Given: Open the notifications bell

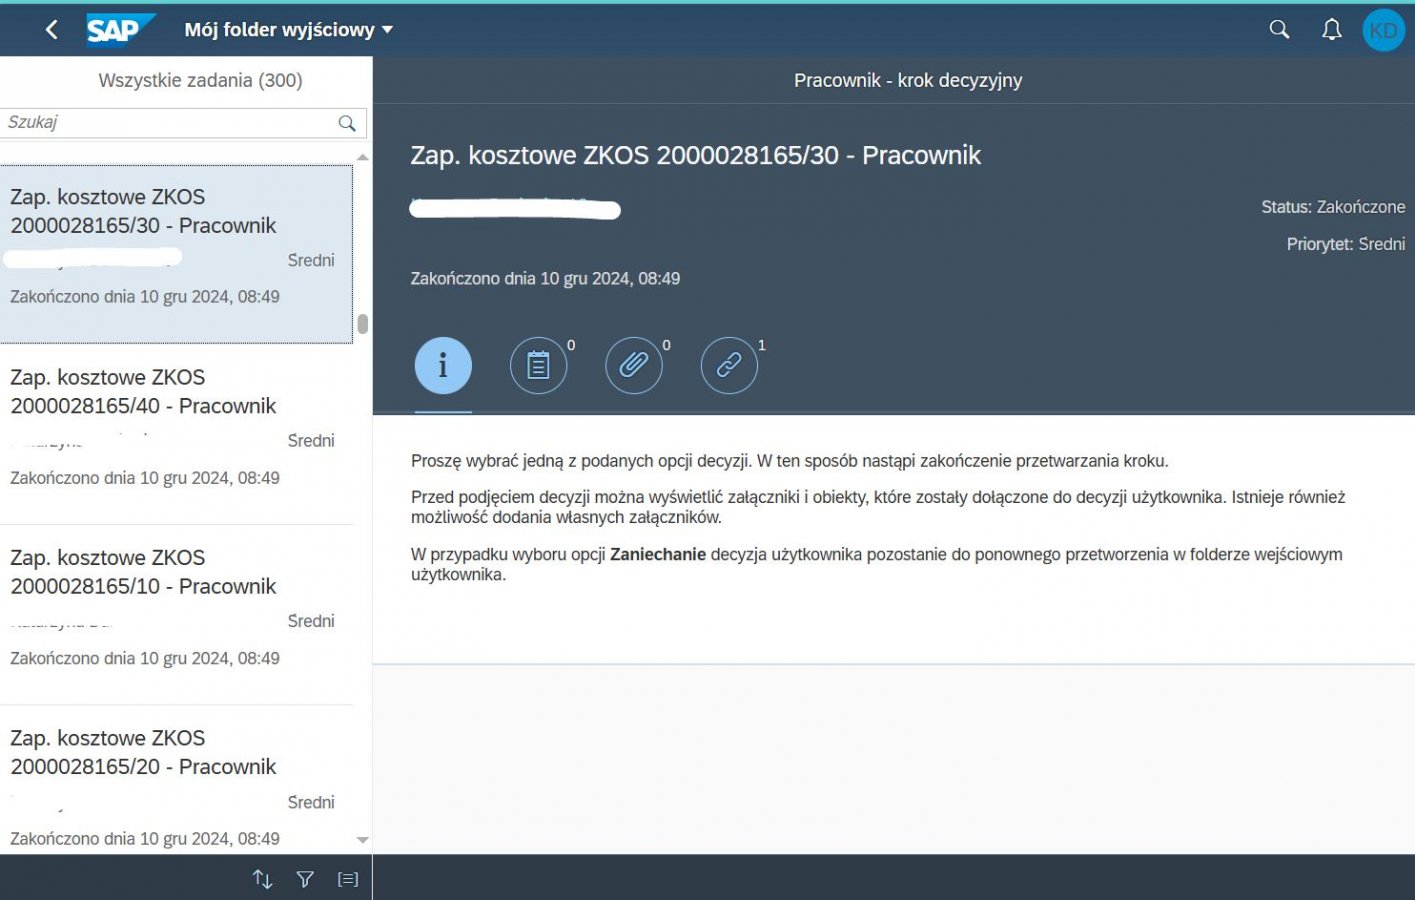Looking at the screenshot, I should [x=1331, y=30].
